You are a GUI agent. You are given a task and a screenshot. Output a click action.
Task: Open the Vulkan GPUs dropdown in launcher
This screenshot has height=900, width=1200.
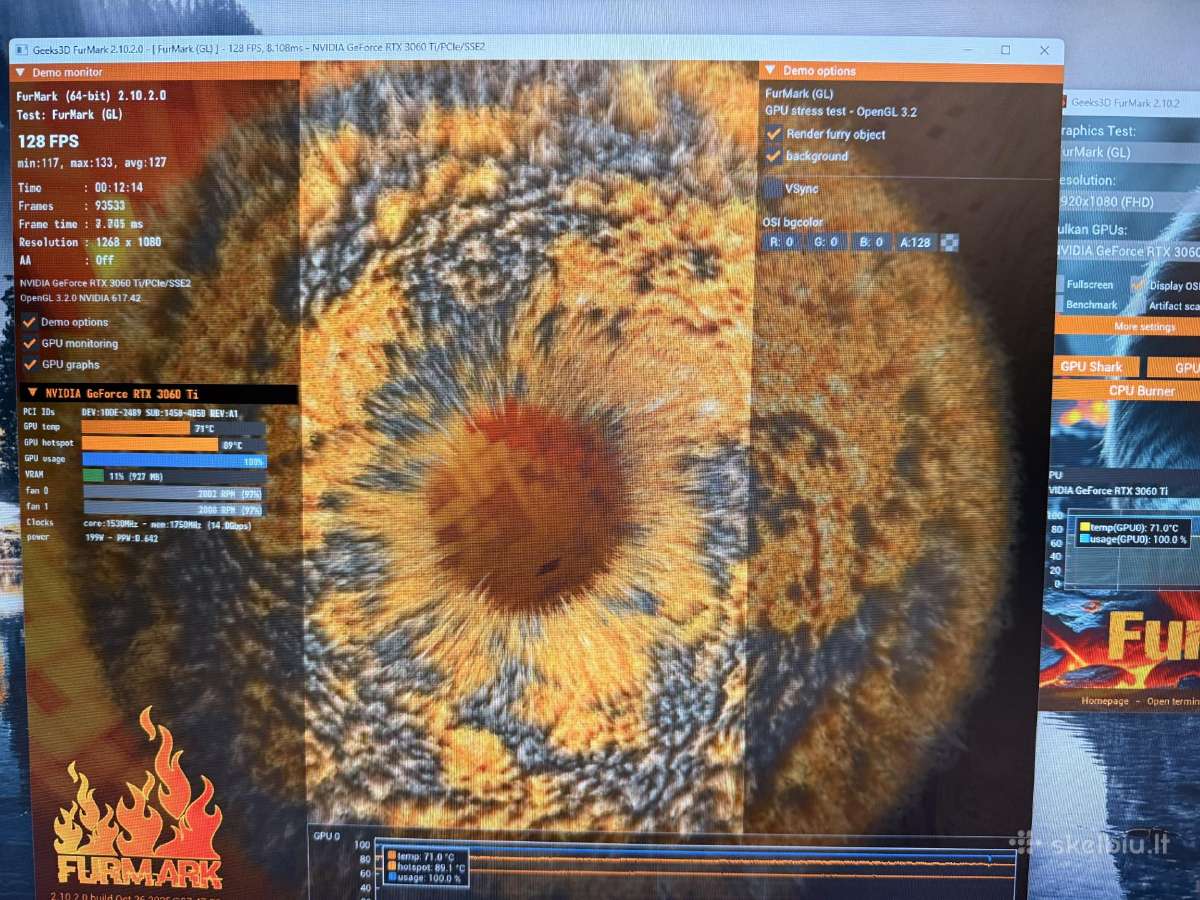tap(1128, 251)
